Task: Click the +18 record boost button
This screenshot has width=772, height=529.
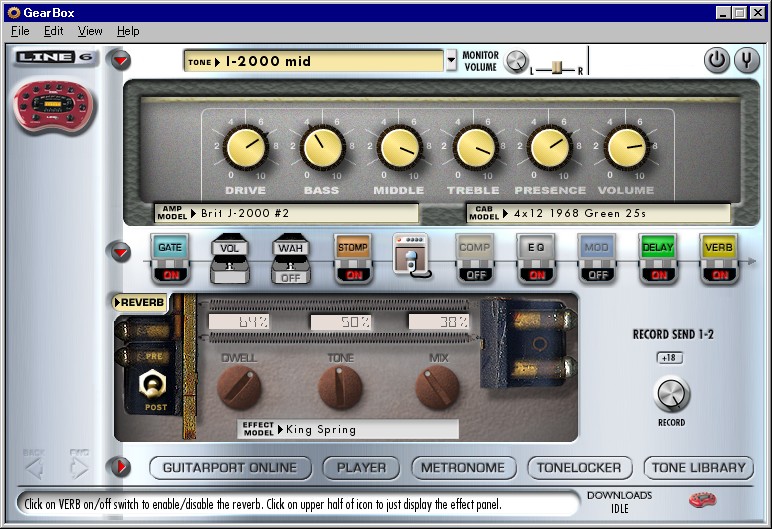Action: click(x=670, y=358)
